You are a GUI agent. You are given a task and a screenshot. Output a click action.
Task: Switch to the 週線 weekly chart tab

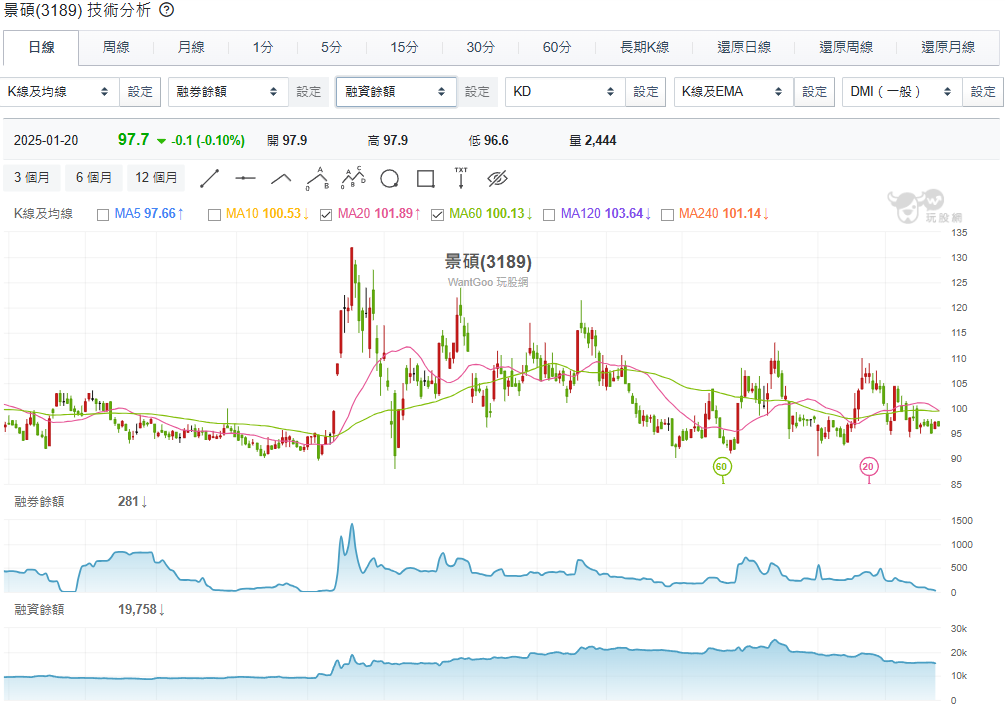coord(116,47)
